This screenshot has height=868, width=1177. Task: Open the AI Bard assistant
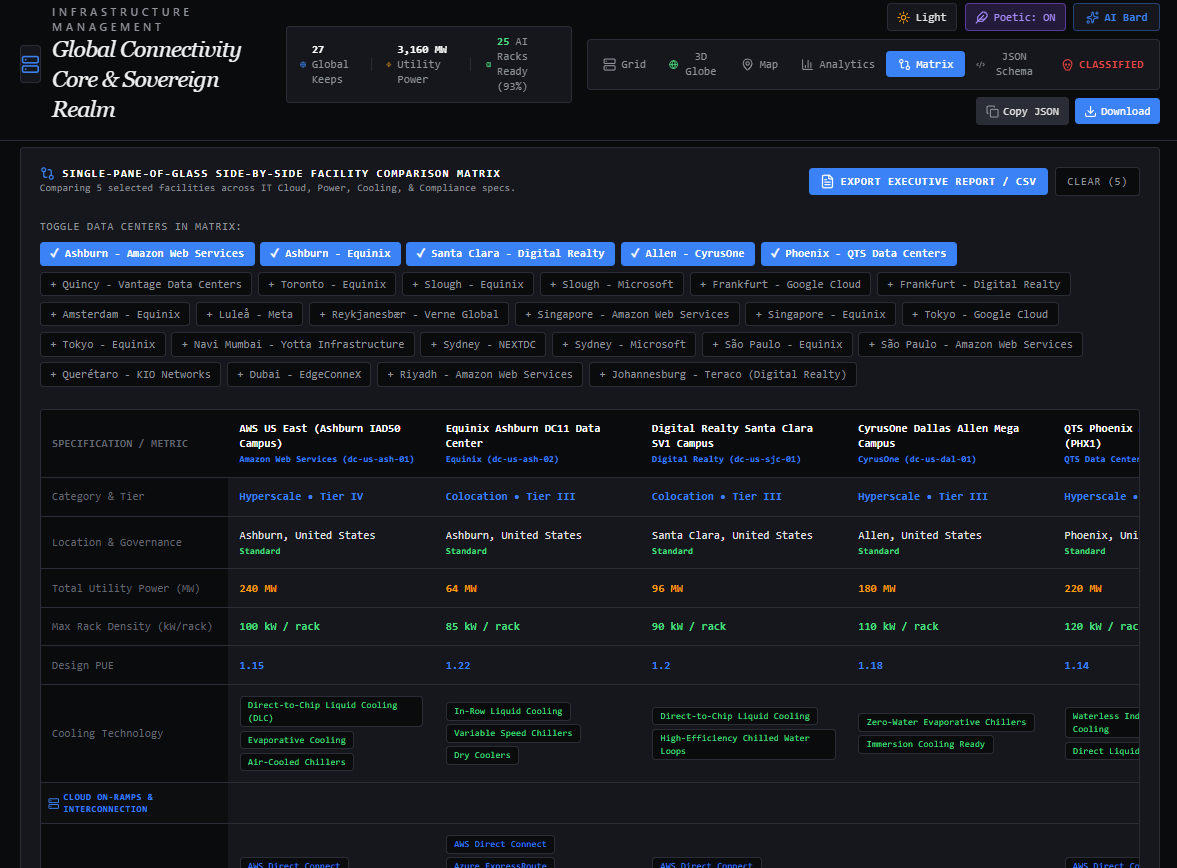click(x=1116, y=17)
